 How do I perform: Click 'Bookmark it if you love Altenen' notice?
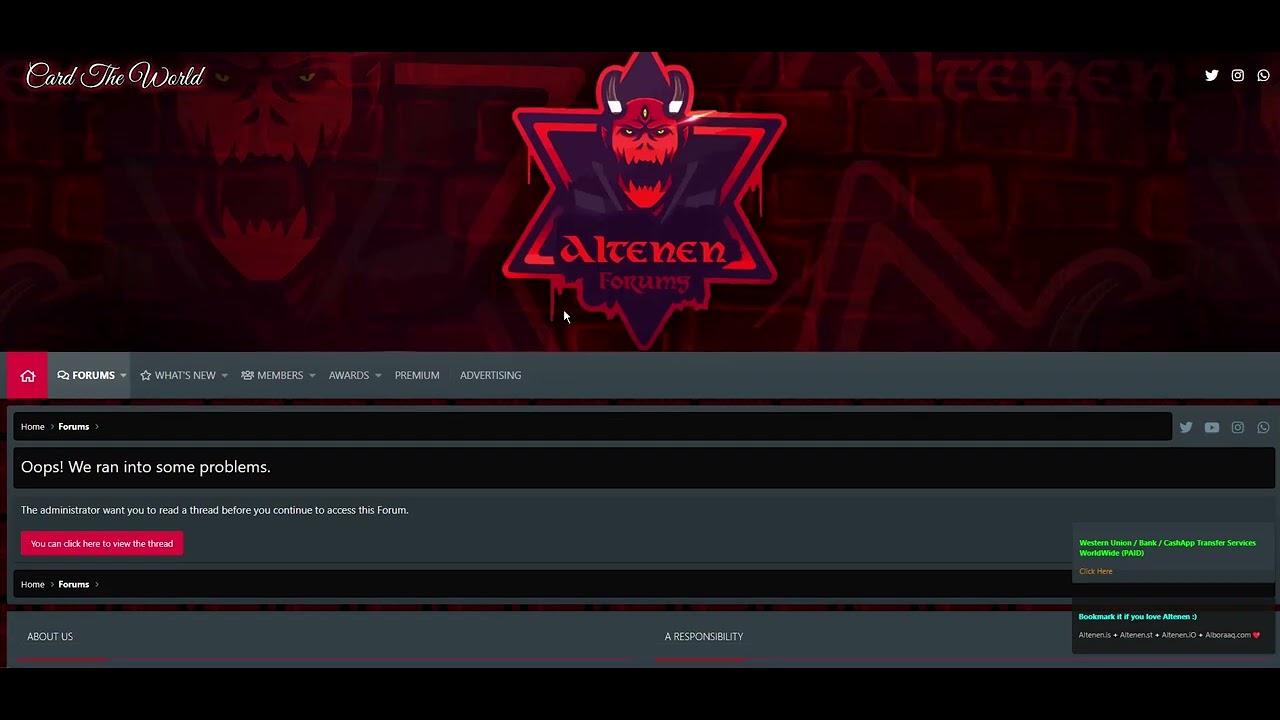click(x=1138, y=617)
